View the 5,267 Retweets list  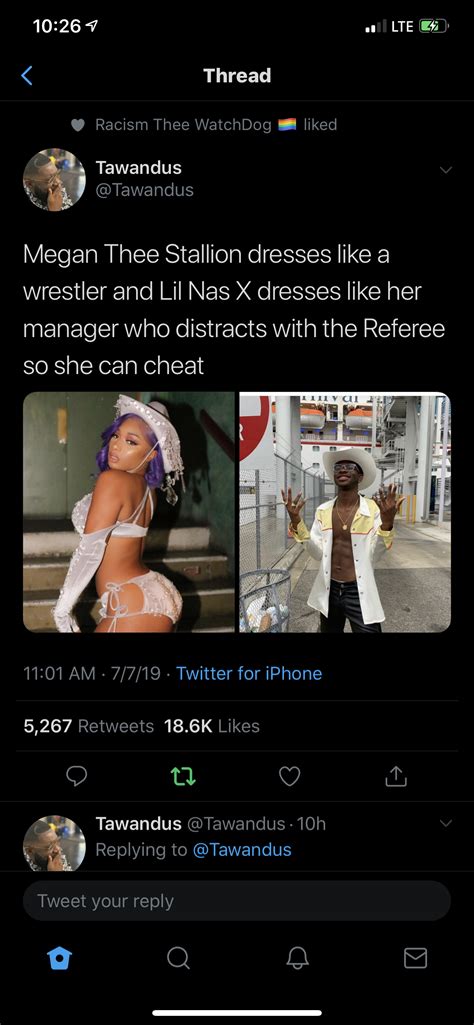[x=89, y=726]
